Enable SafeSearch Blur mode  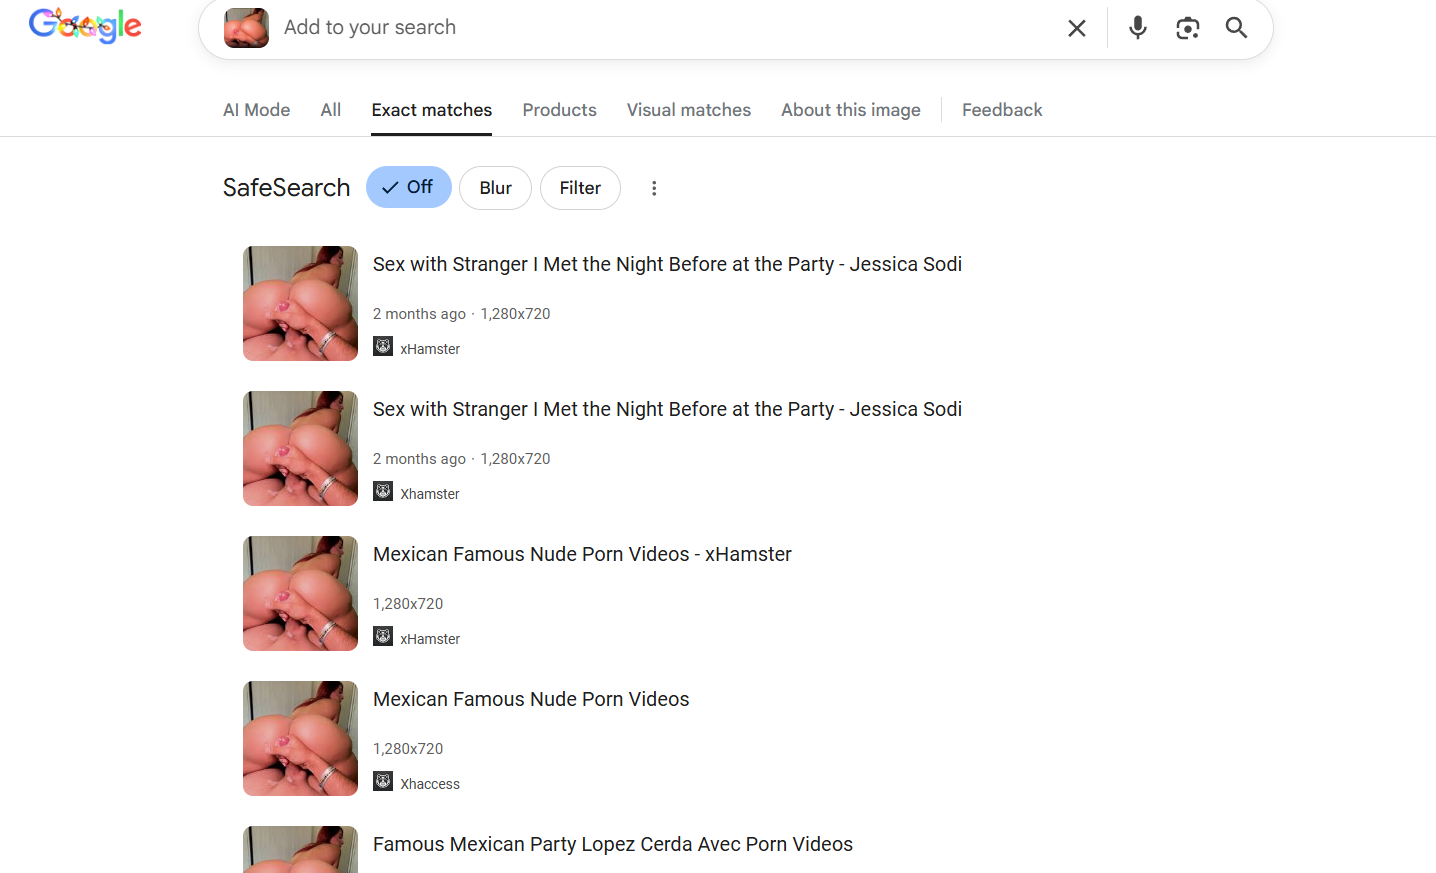495,188
